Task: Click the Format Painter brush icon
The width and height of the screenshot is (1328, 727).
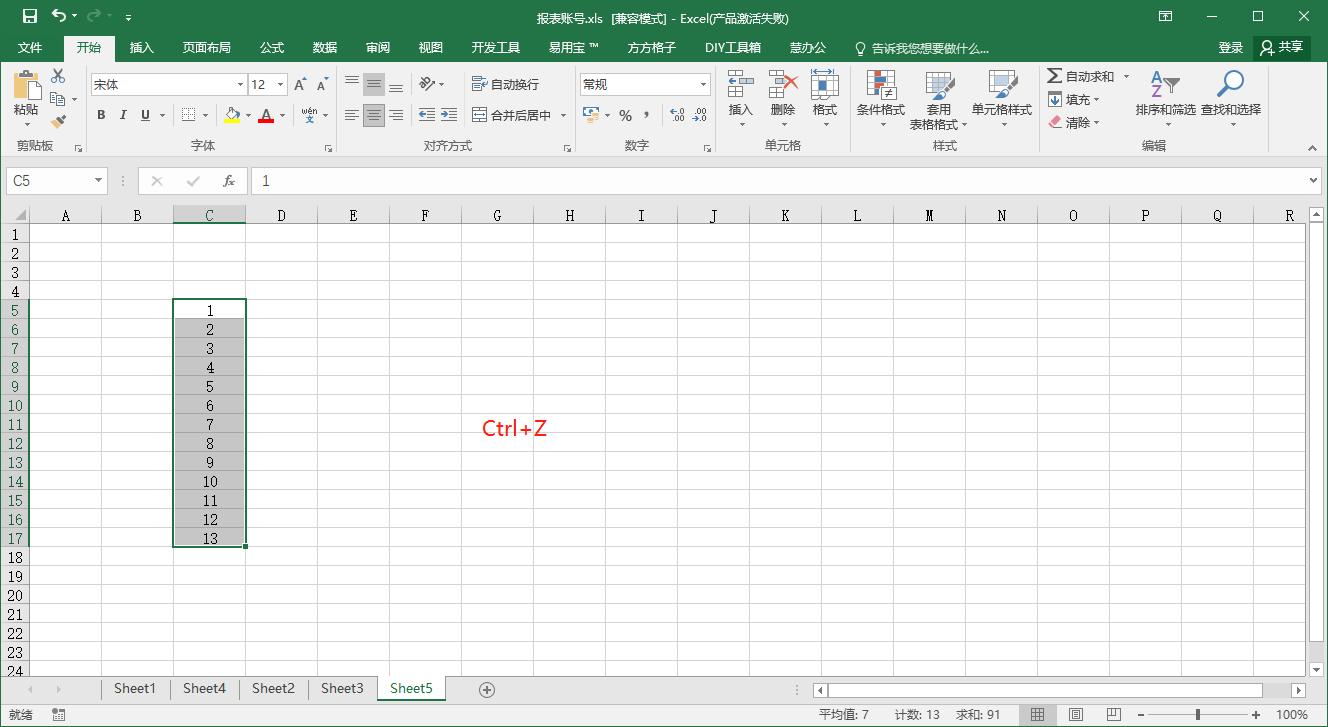Action: click(x=58, y=122)
